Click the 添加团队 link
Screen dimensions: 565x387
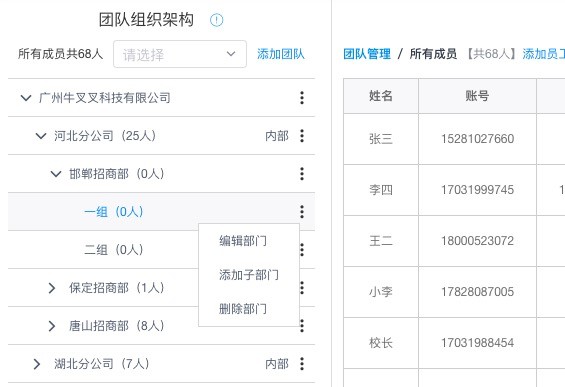point(281,54)
